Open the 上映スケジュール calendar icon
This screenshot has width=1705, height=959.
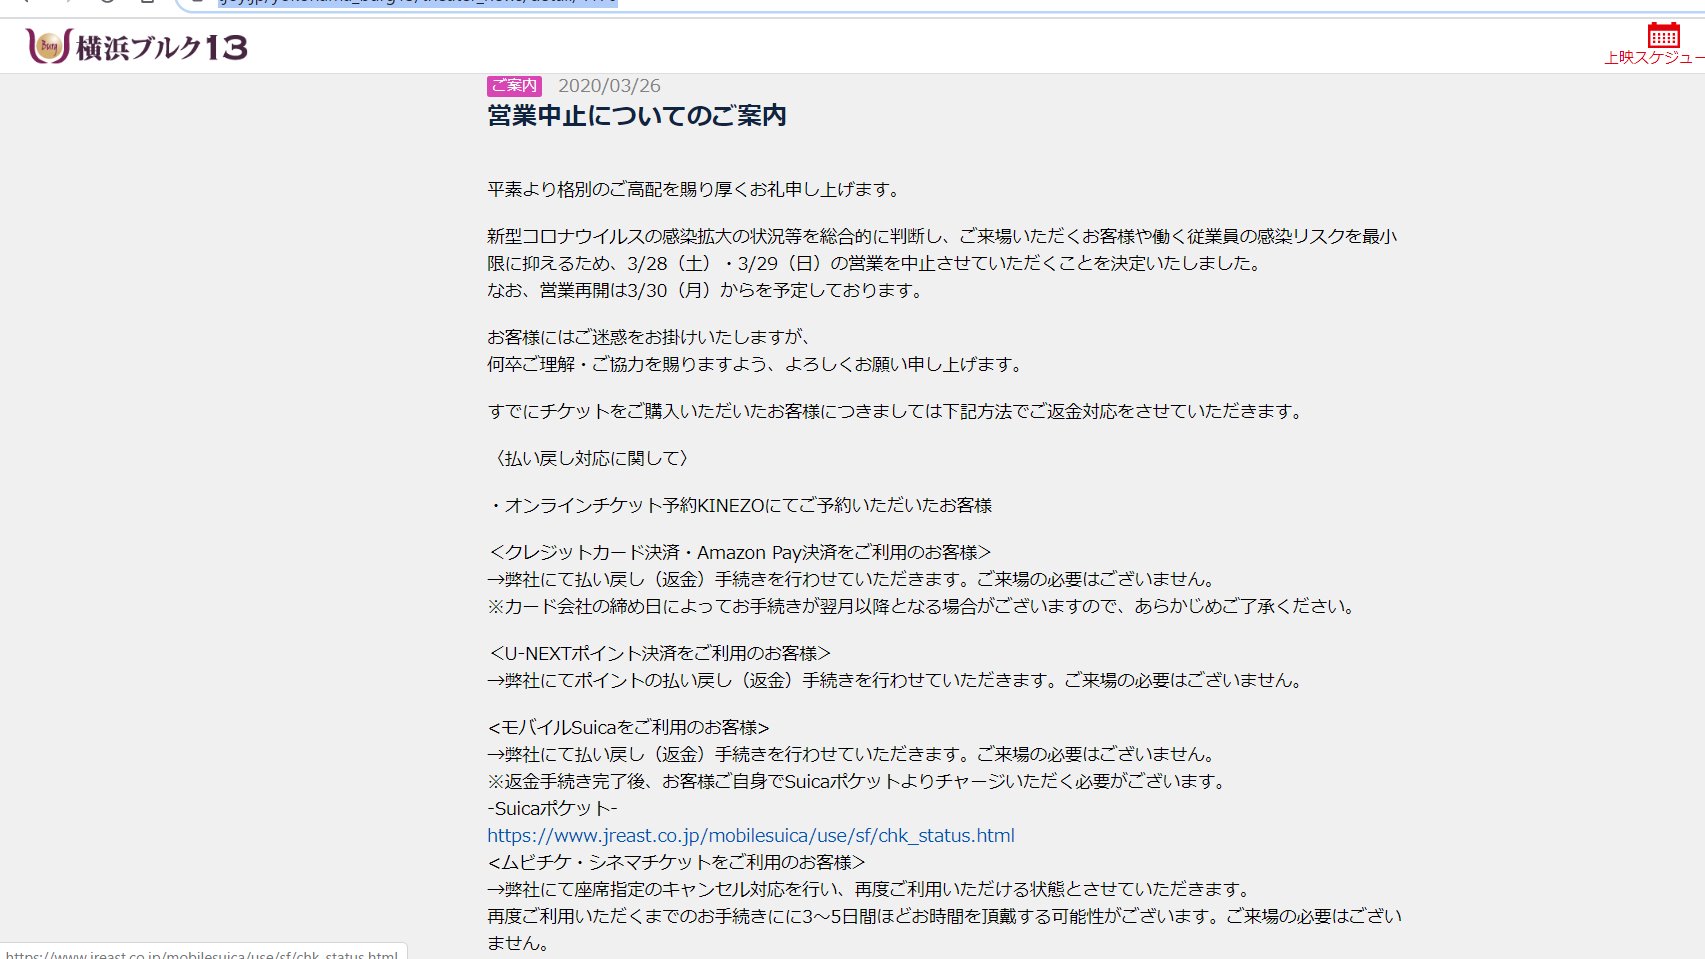coord(1664,35)
